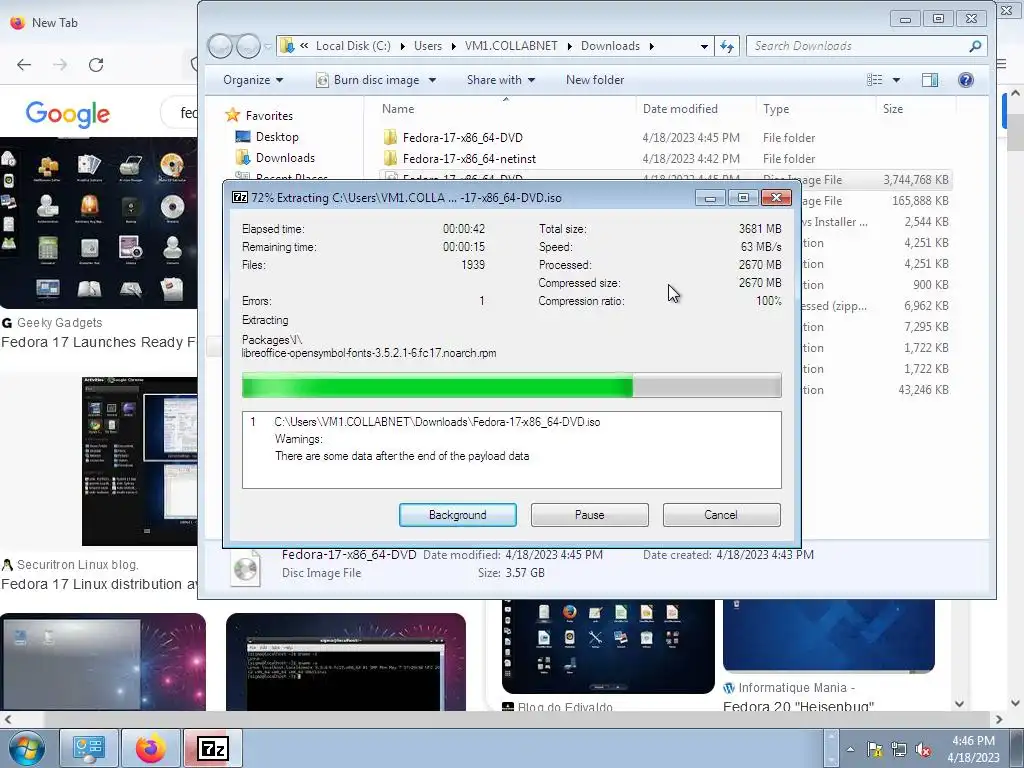Show hidden system tray icons
The width and height of the screenshot is (1024, 768).
[x=850, y=750]
